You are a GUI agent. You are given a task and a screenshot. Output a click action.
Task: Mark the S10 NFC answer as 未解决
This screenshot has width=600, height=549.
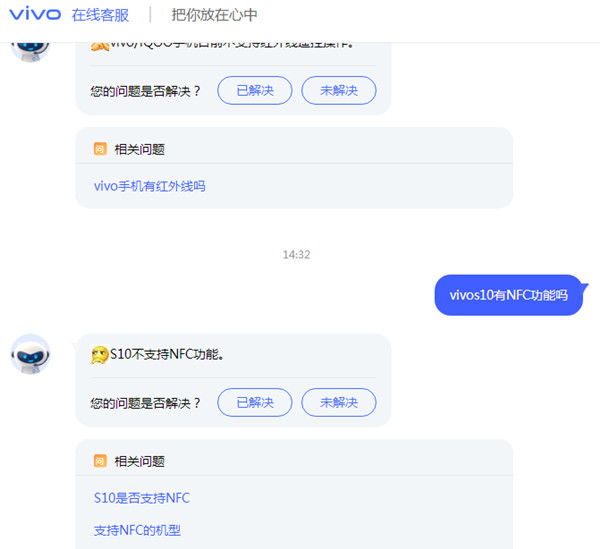point(339,402)
